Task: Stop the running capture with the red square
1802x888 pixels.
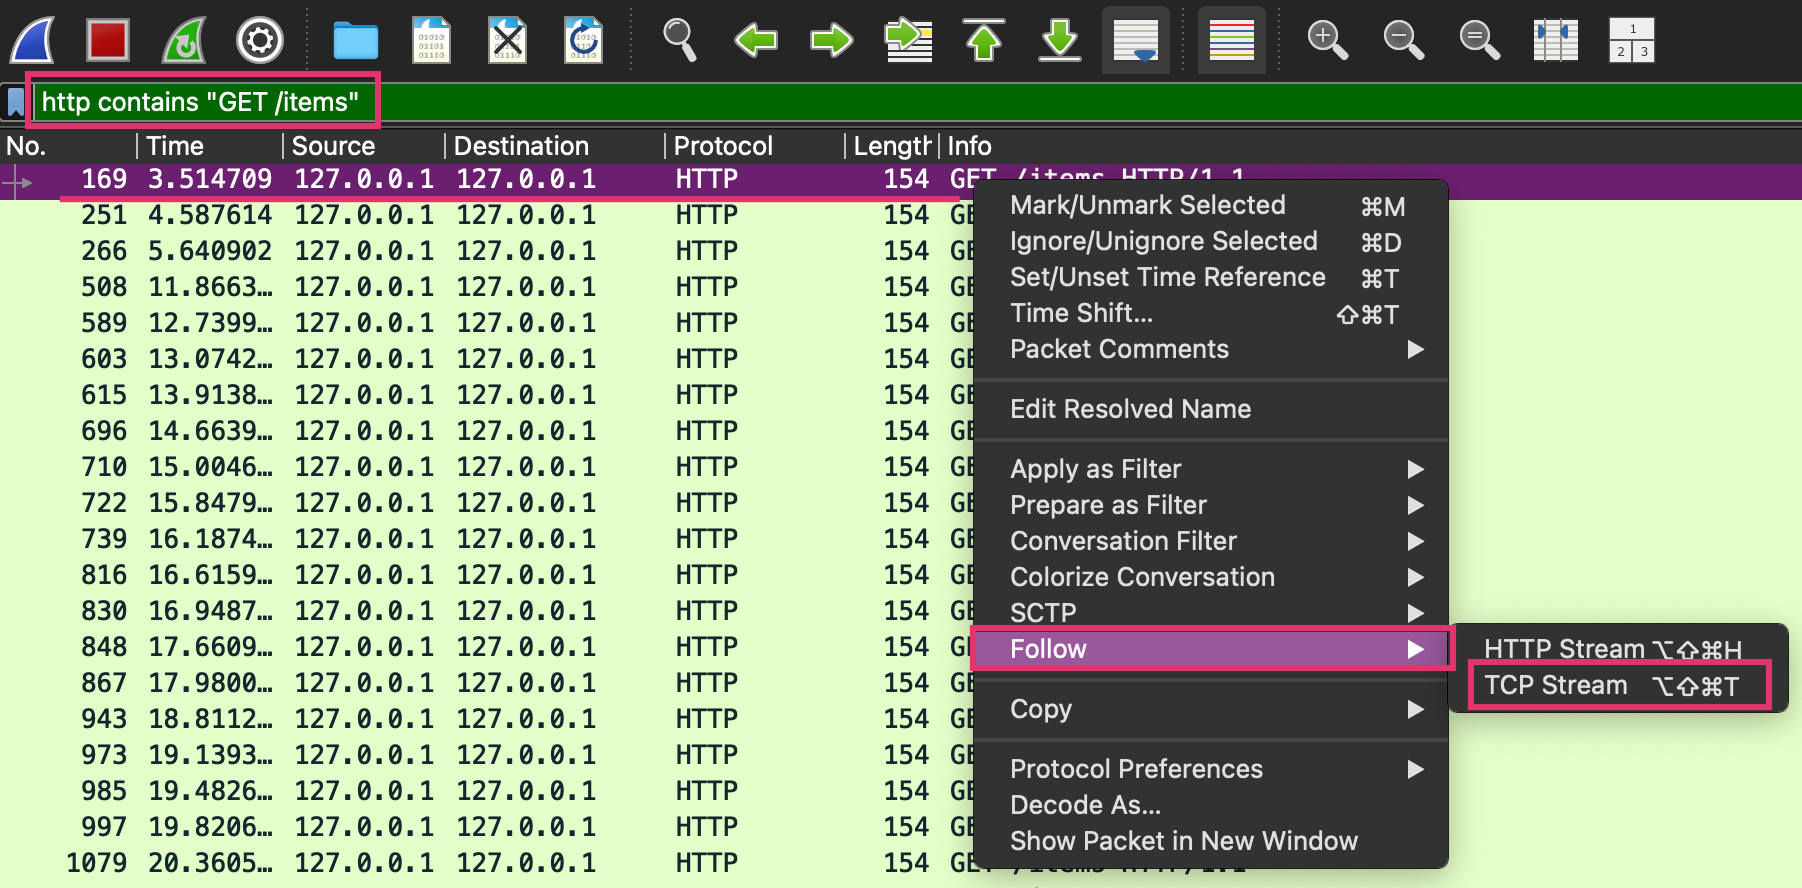Action: click(107, 40)
